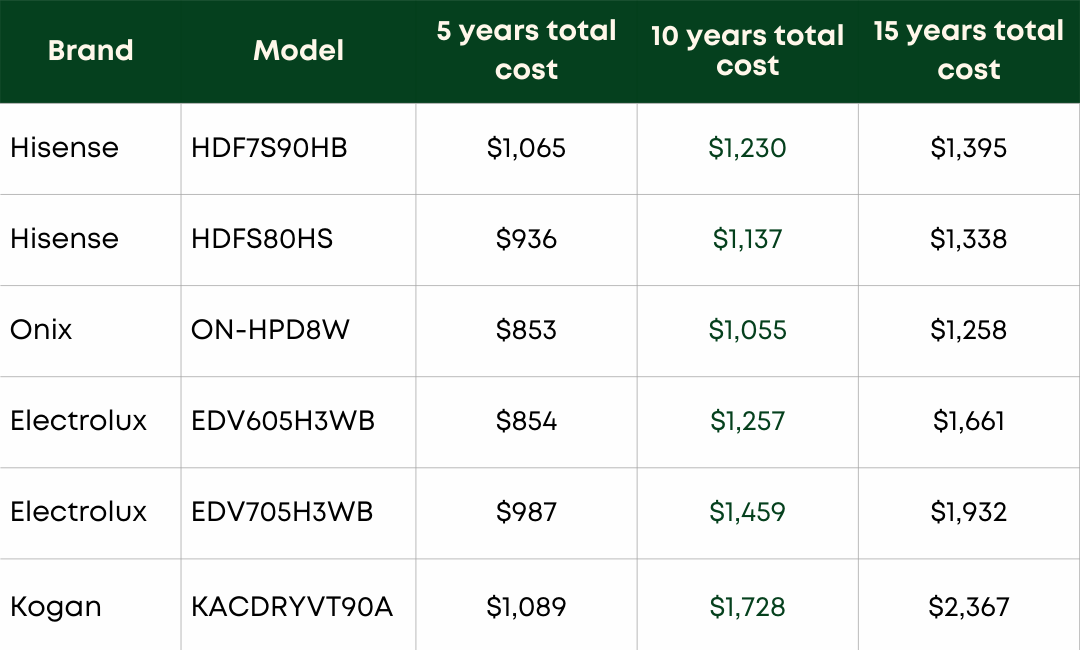Click the Brand column header

90,50
